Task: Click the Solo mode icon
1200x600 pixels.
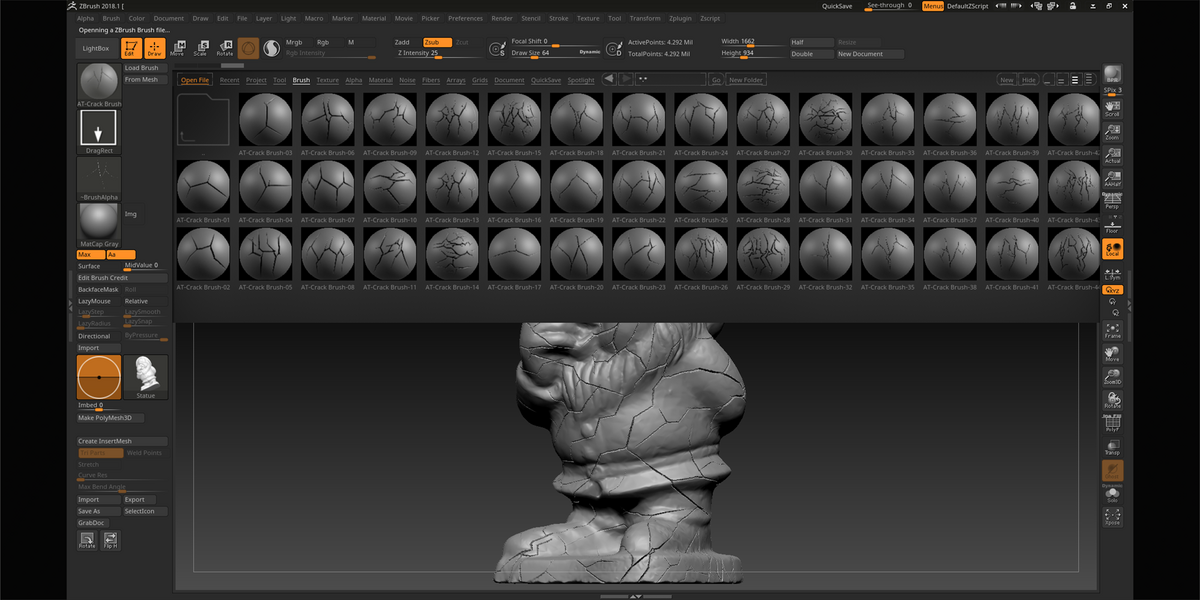Action: [1112, 493]
